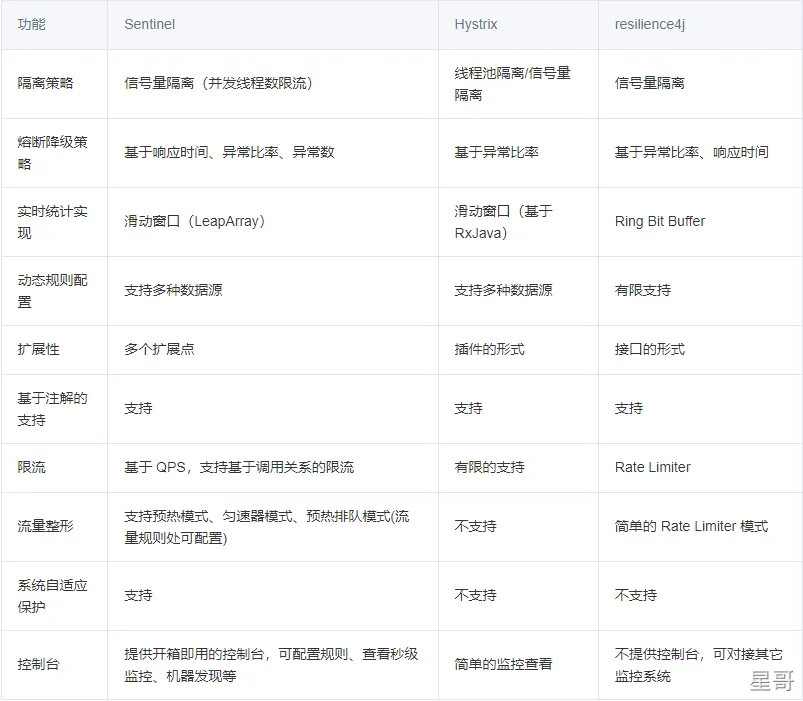
Task: Select the 系统自适应保护 row label
Action: 52,595
